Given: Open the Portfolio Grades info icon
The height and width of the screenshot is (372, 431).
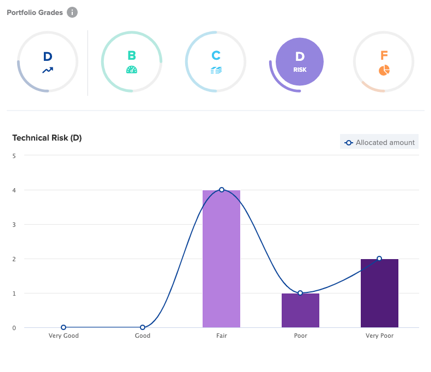Looking at the screenshot, I should click(72, 12).
